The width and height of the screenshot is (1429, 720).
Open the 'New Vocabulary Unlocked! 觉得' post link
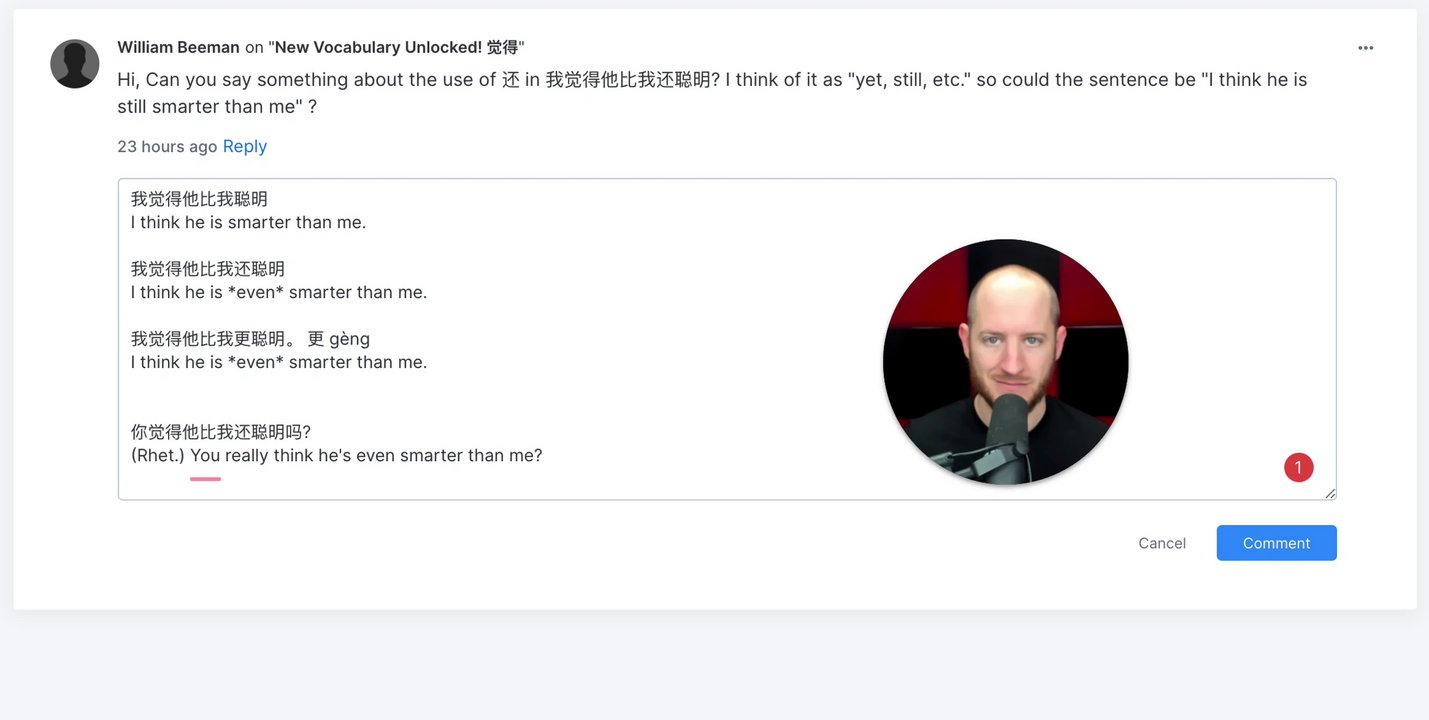coord(396,47)
